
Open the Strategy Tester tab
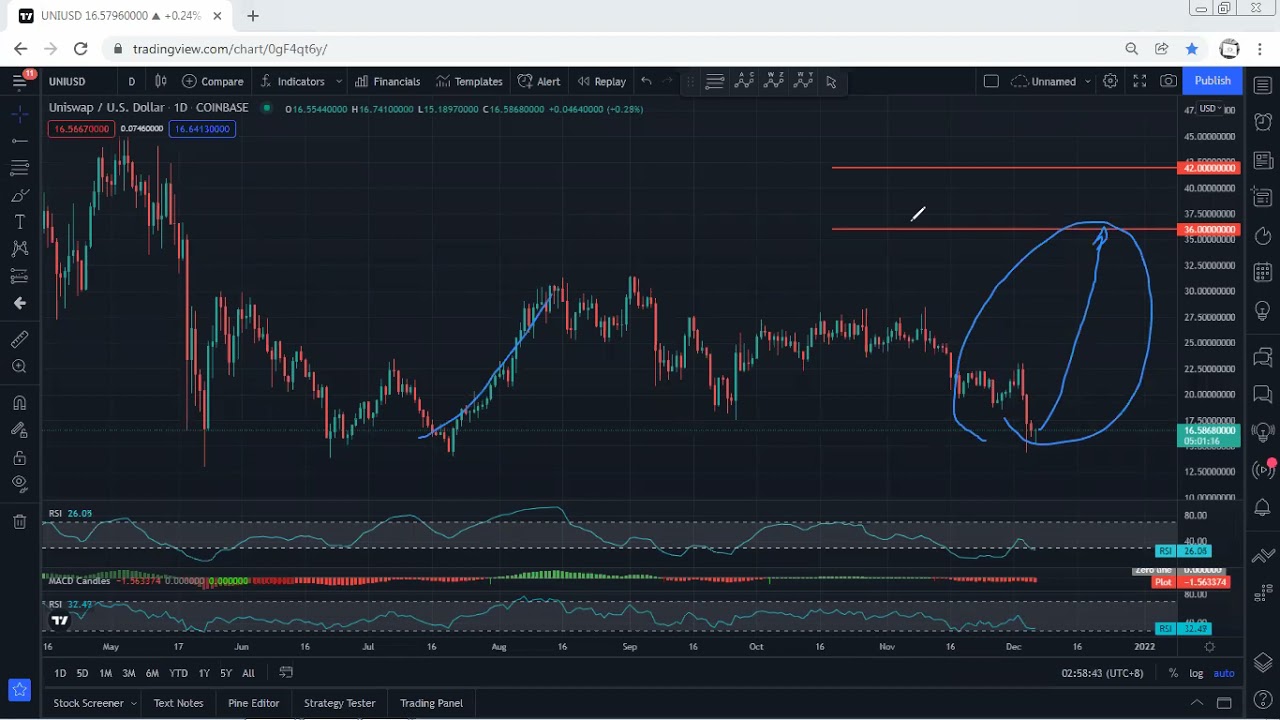click(339, 703)
